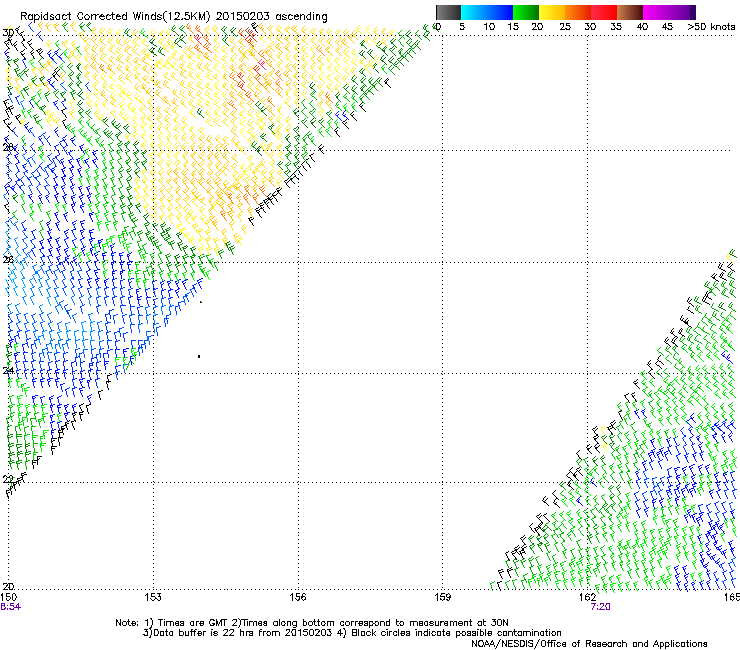Click the longitude label '153' on bottom axis
This screenshot has height=650, width=740.
pyautogui.click(x=153, y=597)
